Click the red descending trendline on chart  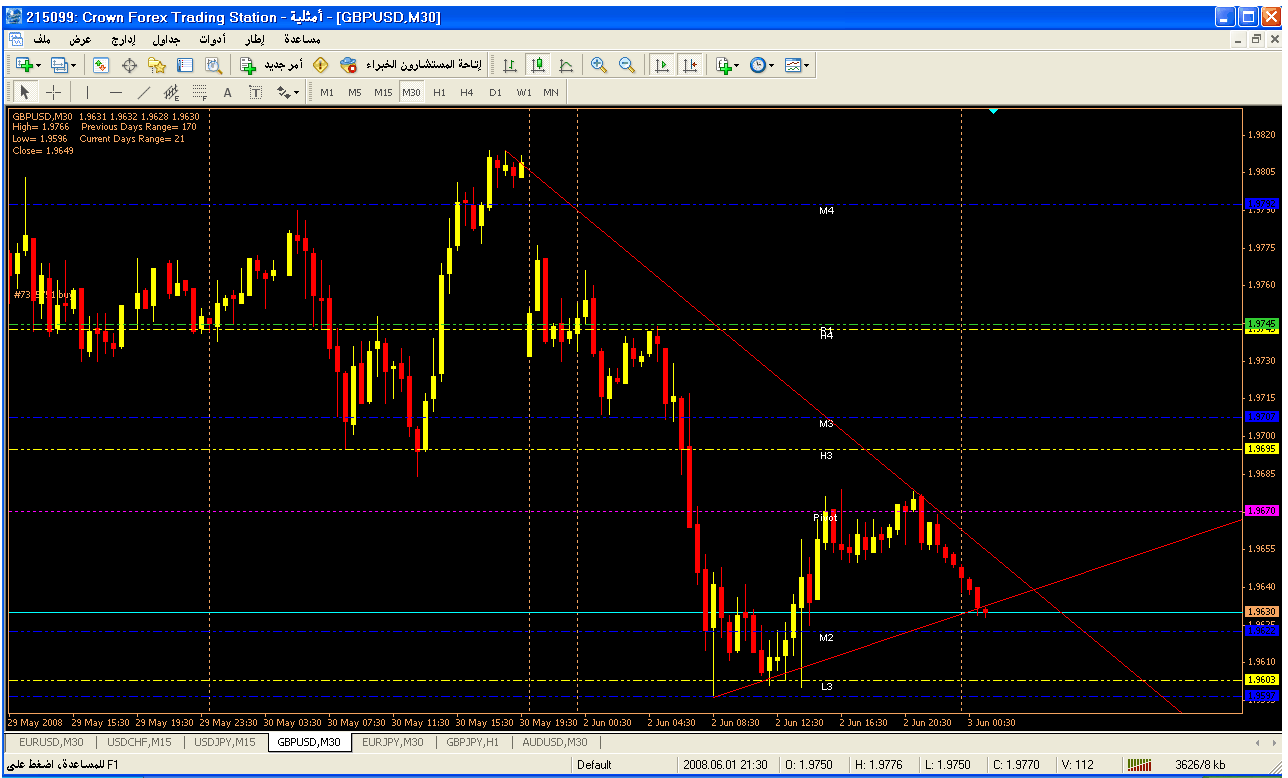(700, 313)
